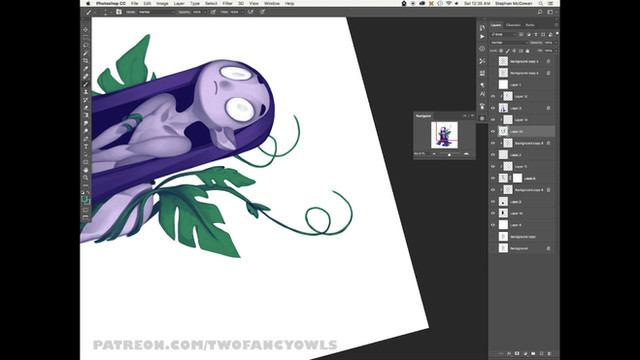
Task: Open Actions panel play icon
Action: pos(482,36)
